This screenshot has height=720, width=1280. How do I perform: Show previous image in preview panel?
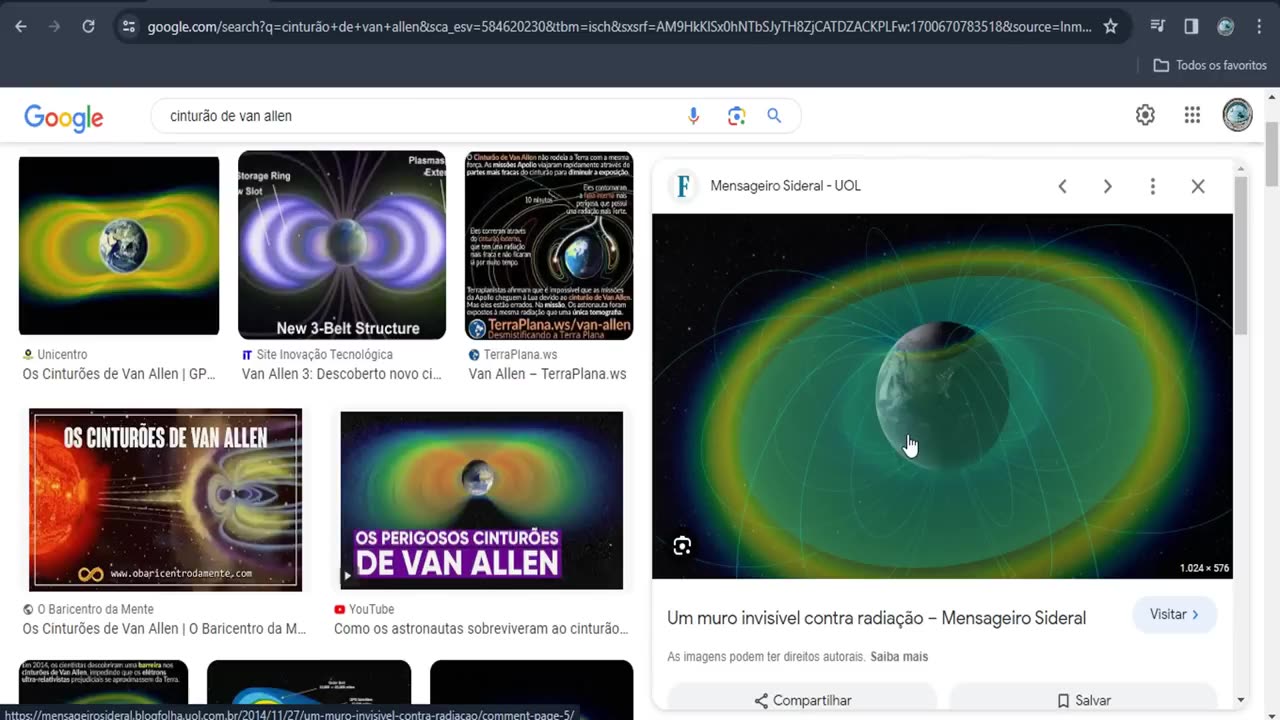1063,186
